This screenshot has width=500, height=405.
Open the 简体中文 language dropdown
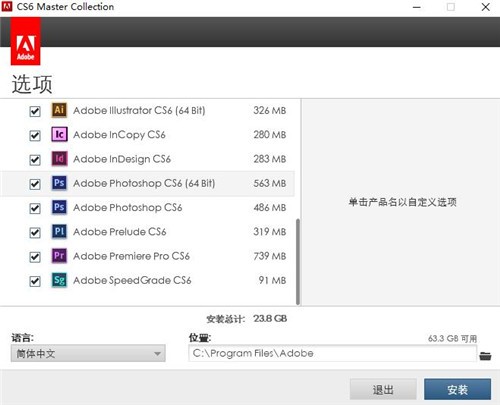click(88, 353)
